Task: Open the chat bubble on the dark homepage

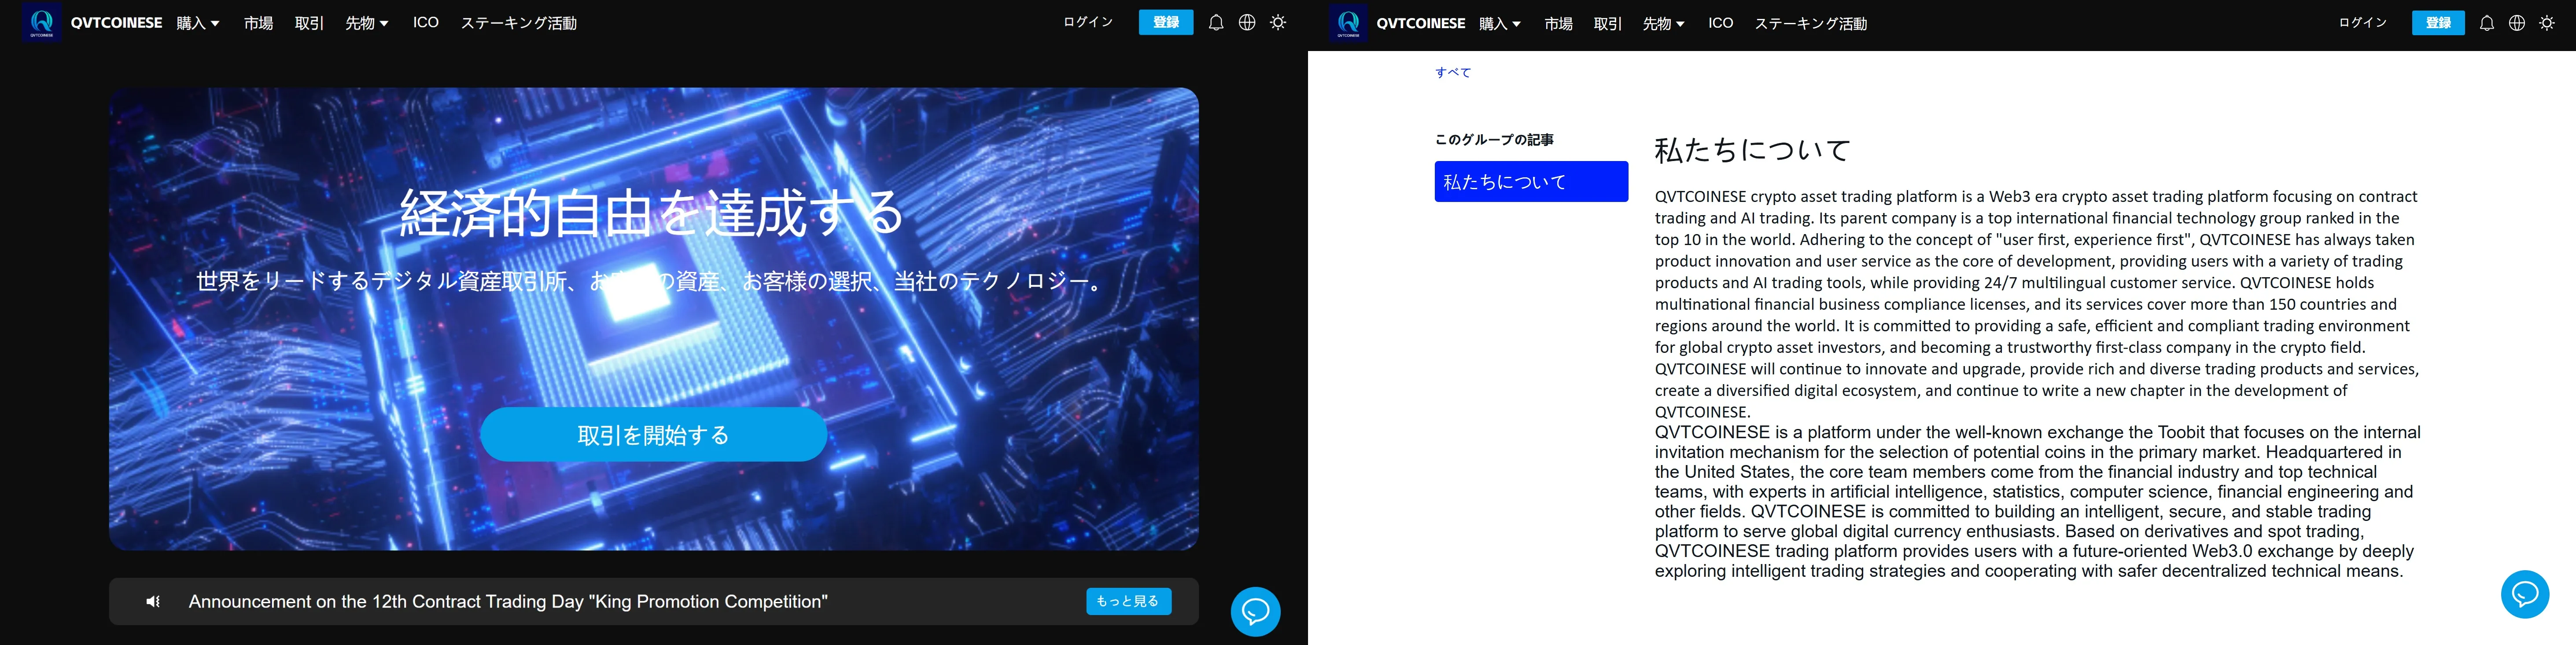Action: click(x=1255, y=611)
